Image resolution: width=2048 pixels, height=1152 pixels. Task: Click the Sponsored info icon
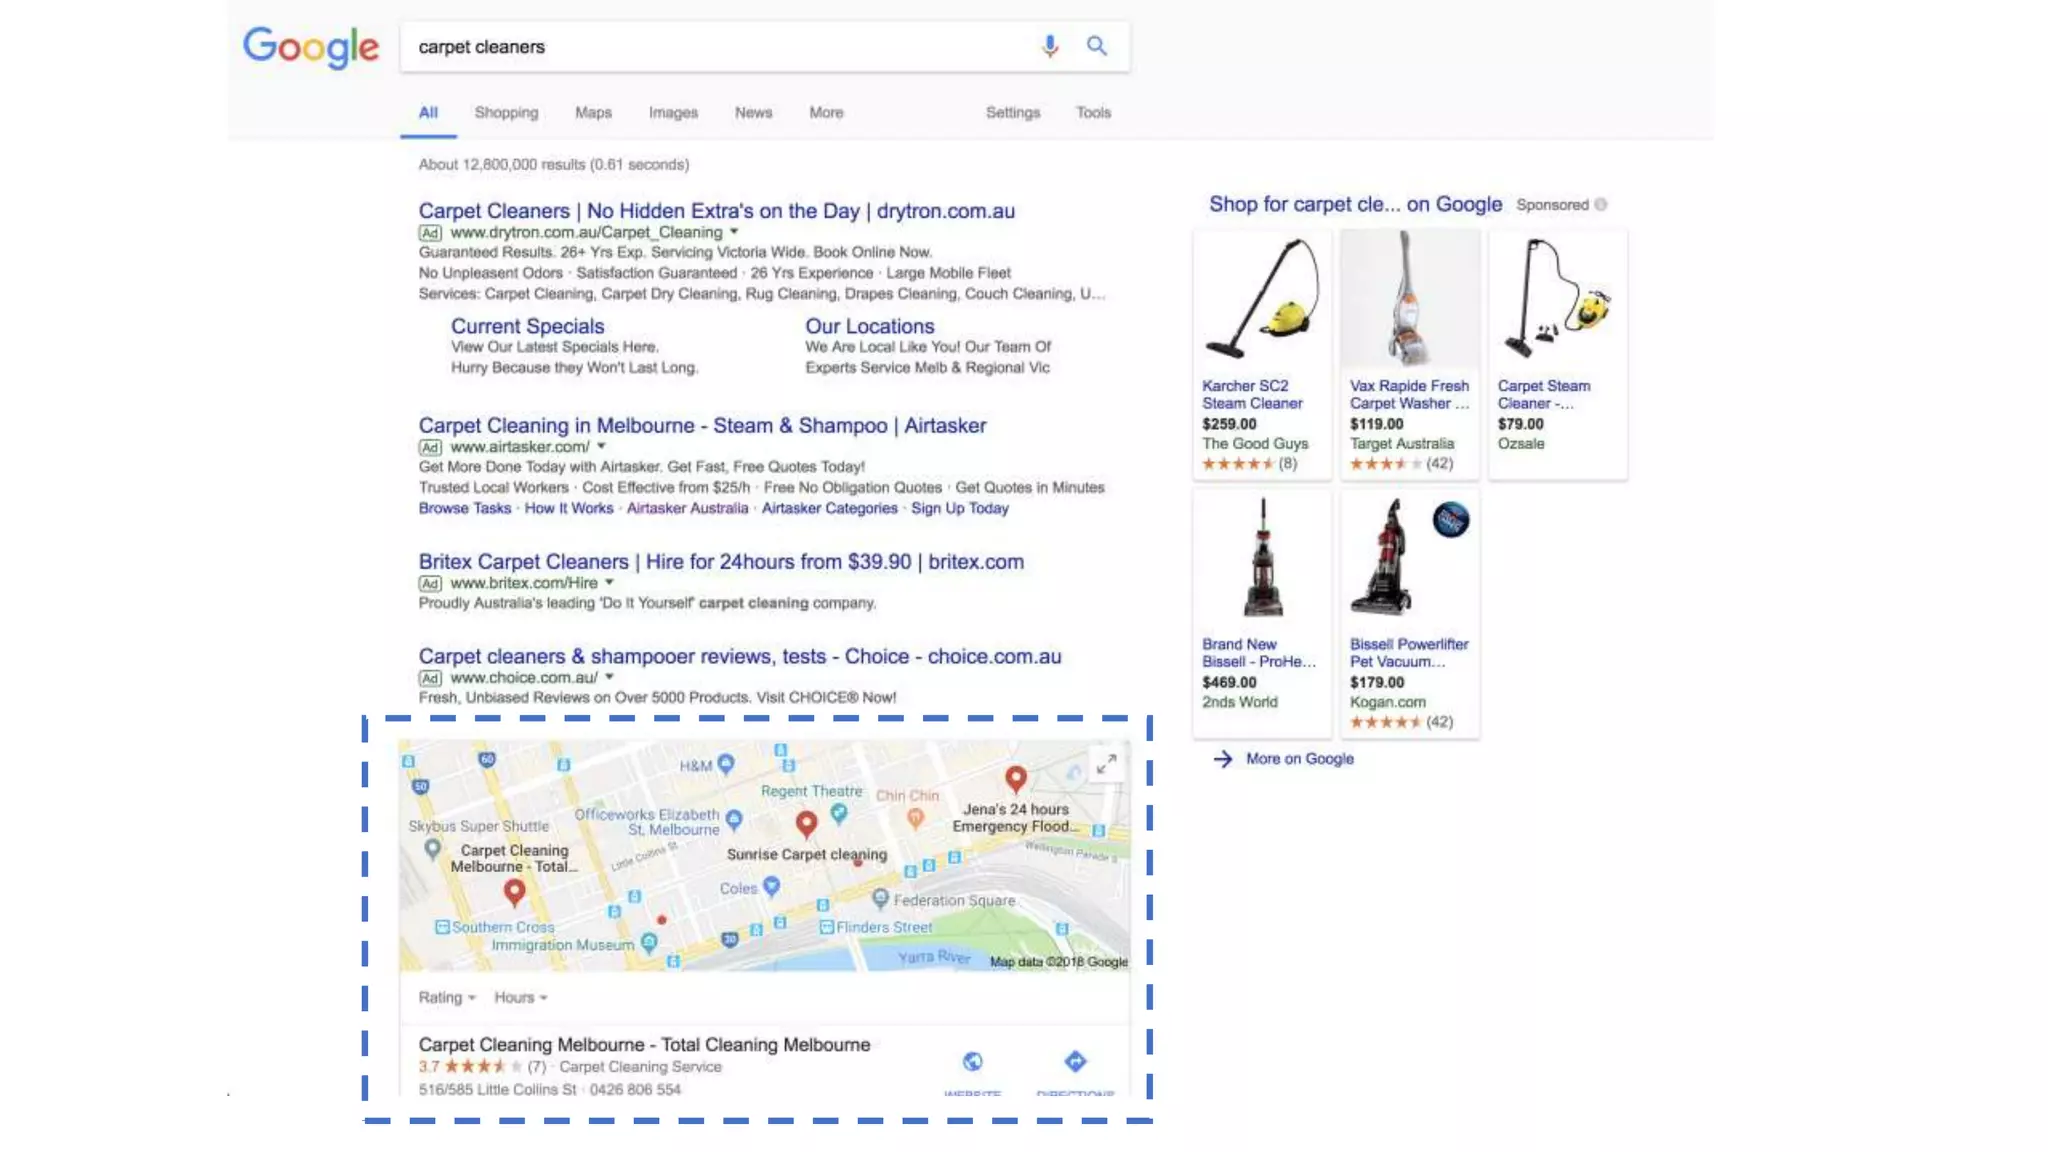1601,205
